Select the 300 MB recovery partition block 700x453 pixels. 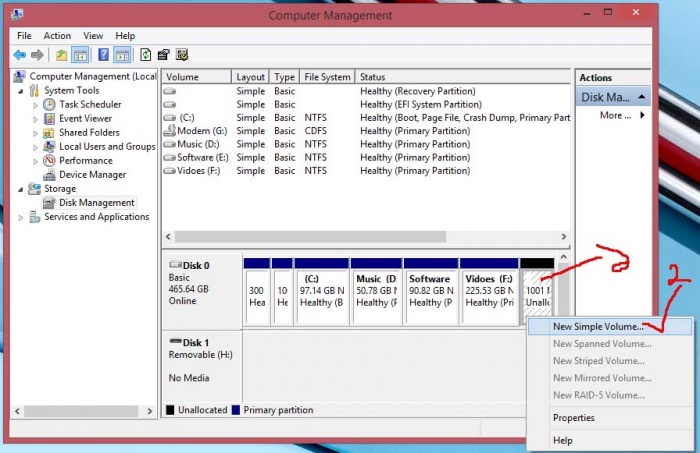tap(257, 291)
